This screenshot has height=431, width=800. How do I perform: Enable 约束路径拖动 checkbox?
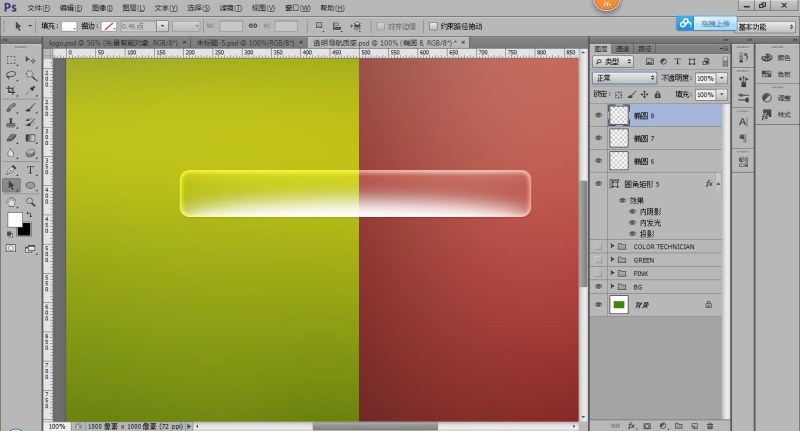coord(433,26)
